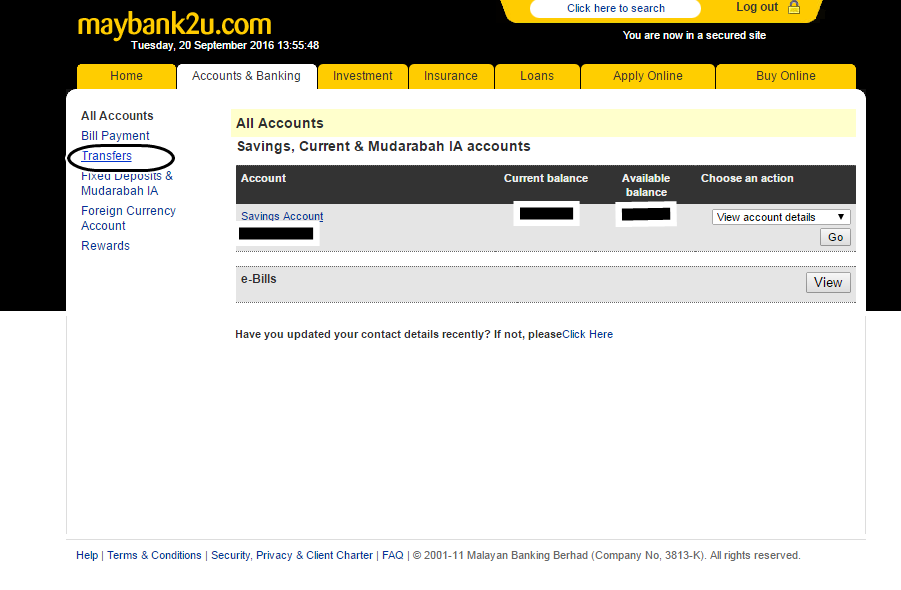Viewport: 901px width, 590px height.
Task: Open Rewards in the sidebar
Action: [105, 246]
